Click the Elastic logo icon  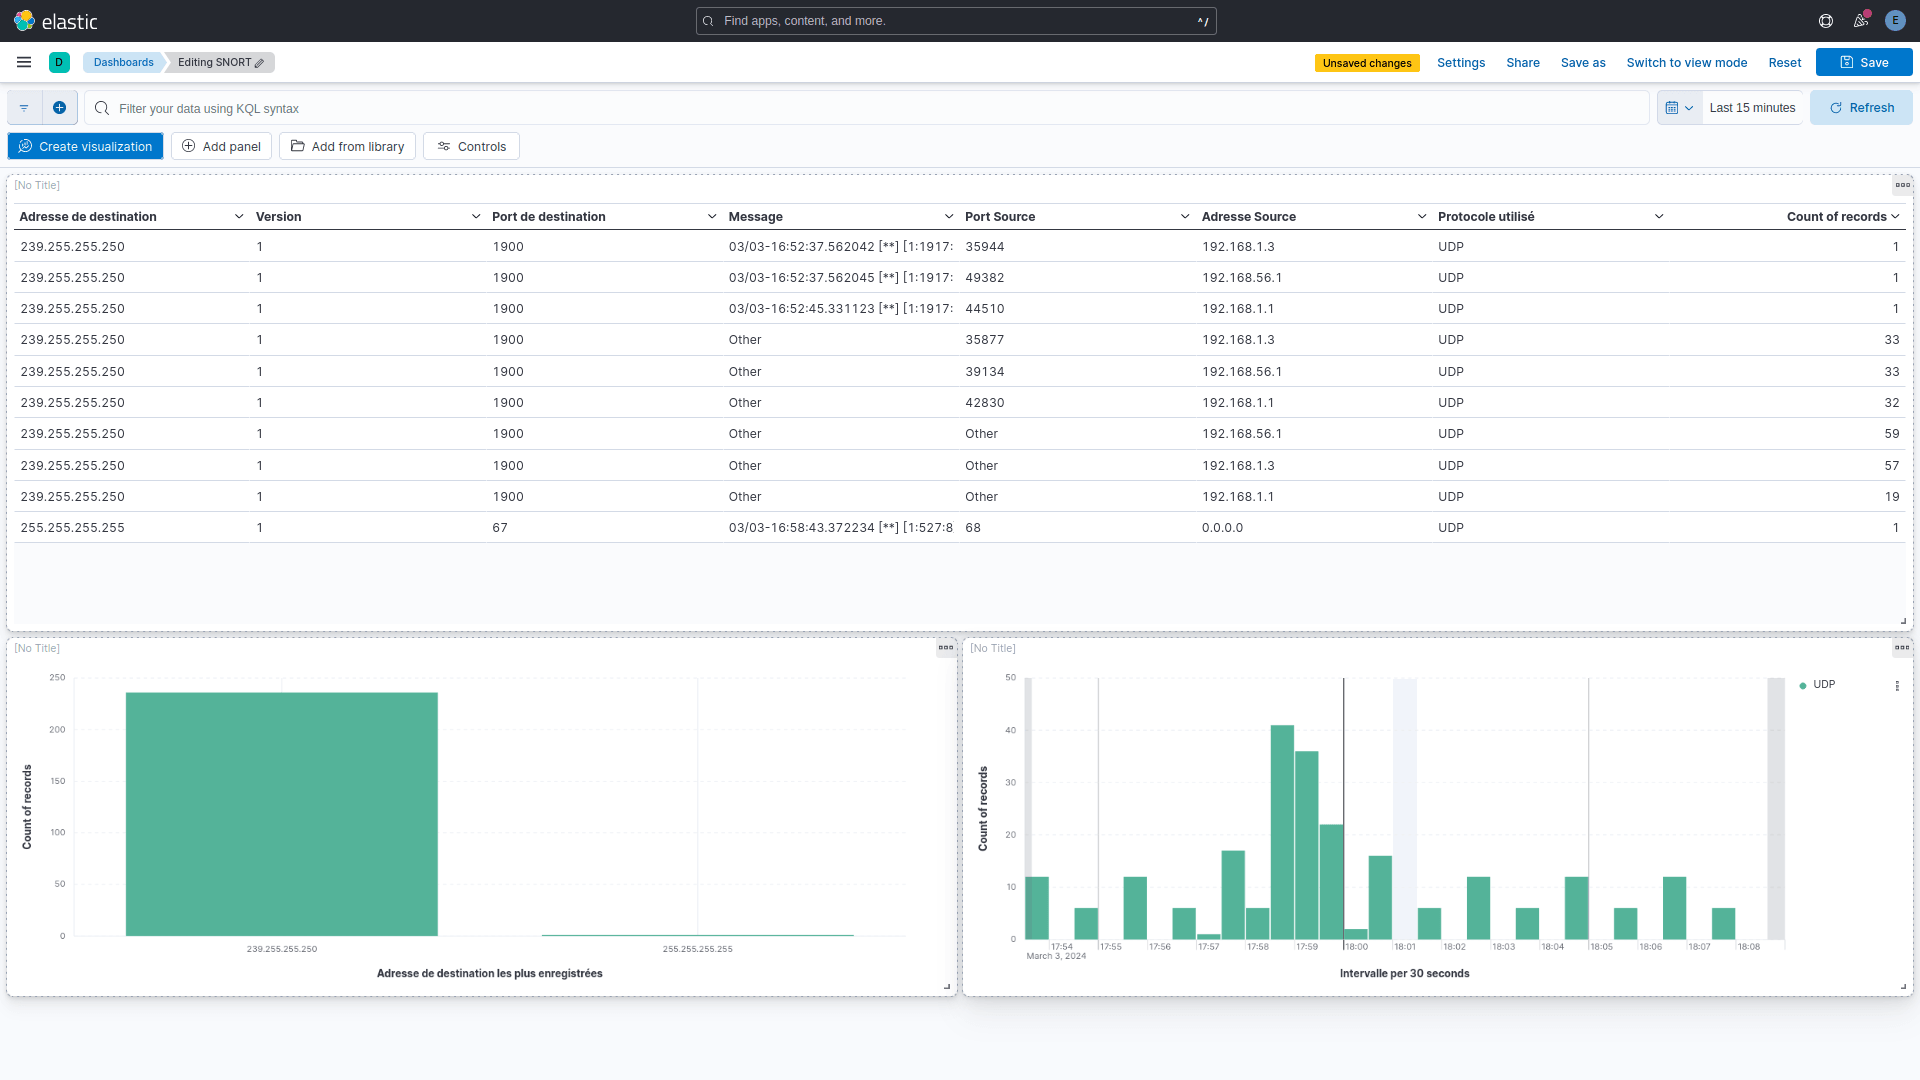coord(24,21)
